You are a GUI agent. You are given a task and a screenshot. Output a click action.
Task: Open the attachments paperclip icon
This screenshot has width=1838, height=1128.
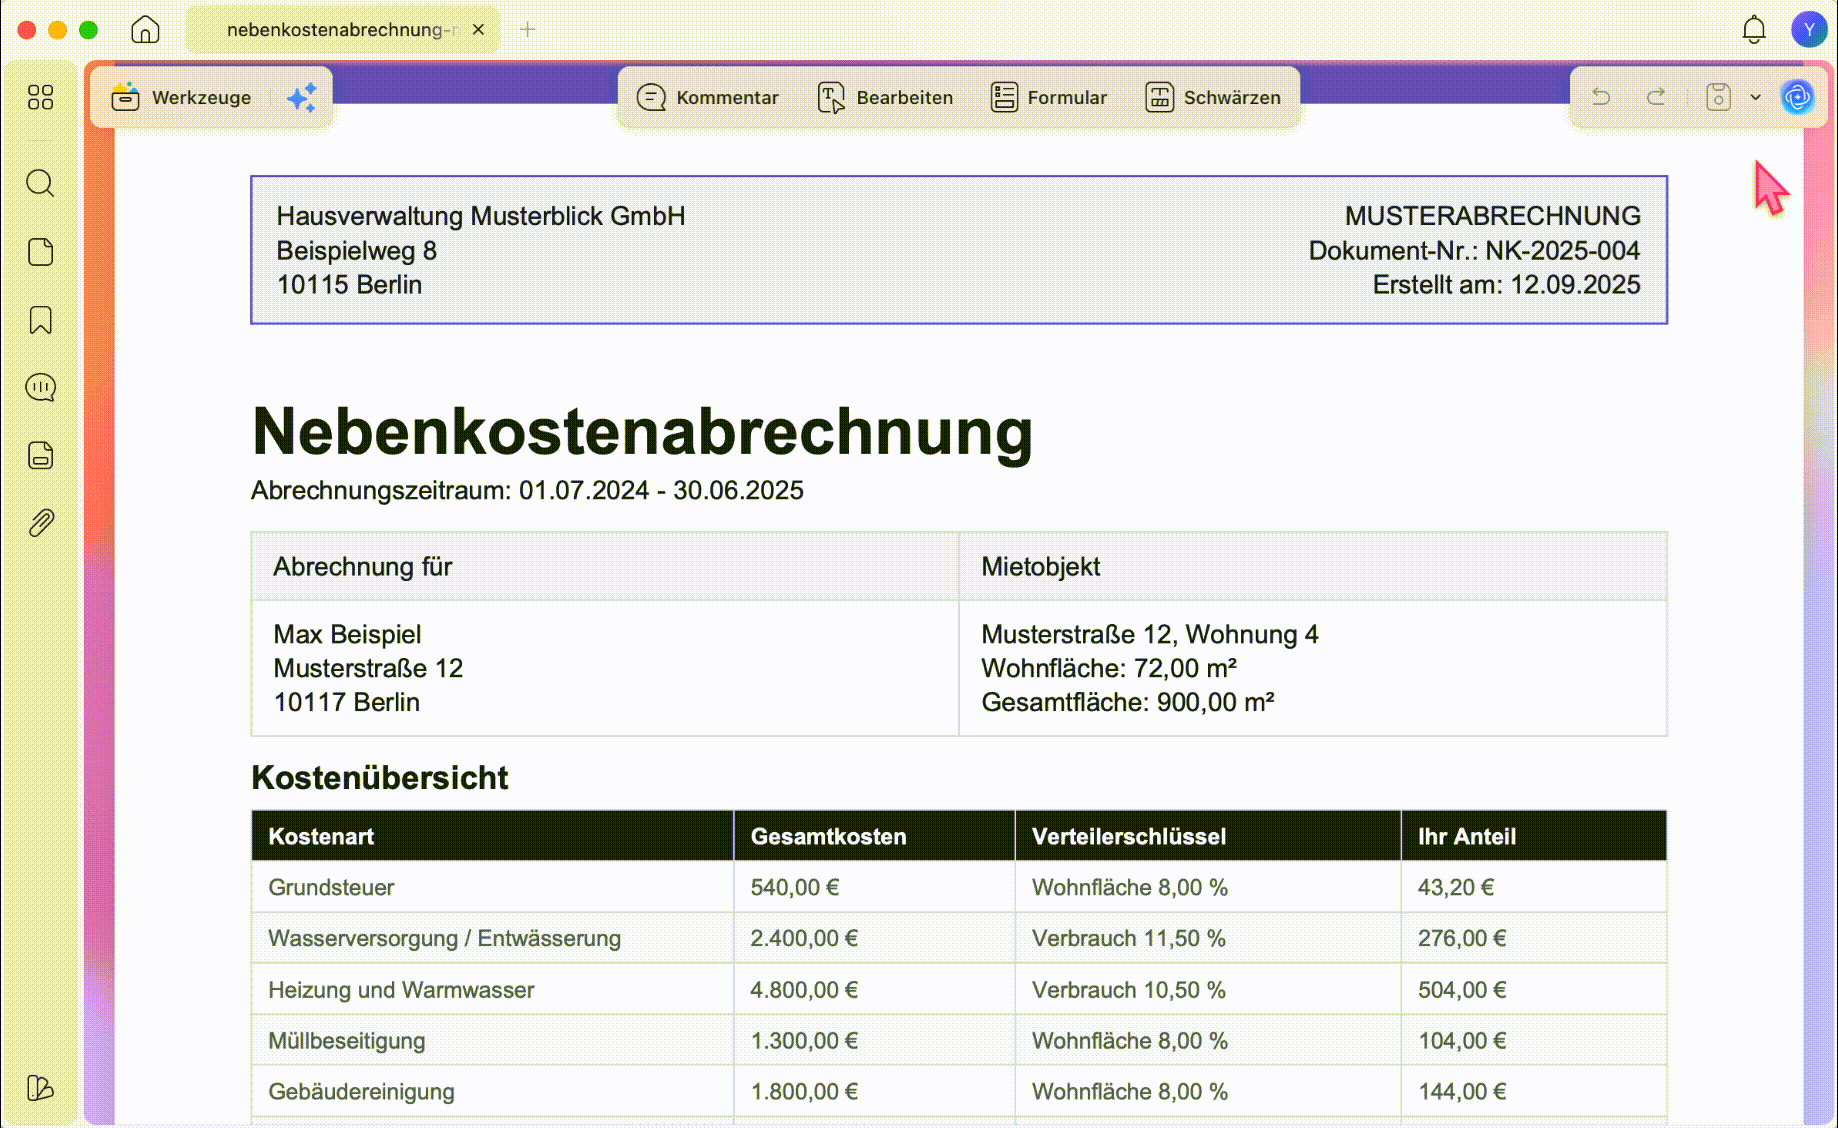pyautogui.click(x=40, y=523)
